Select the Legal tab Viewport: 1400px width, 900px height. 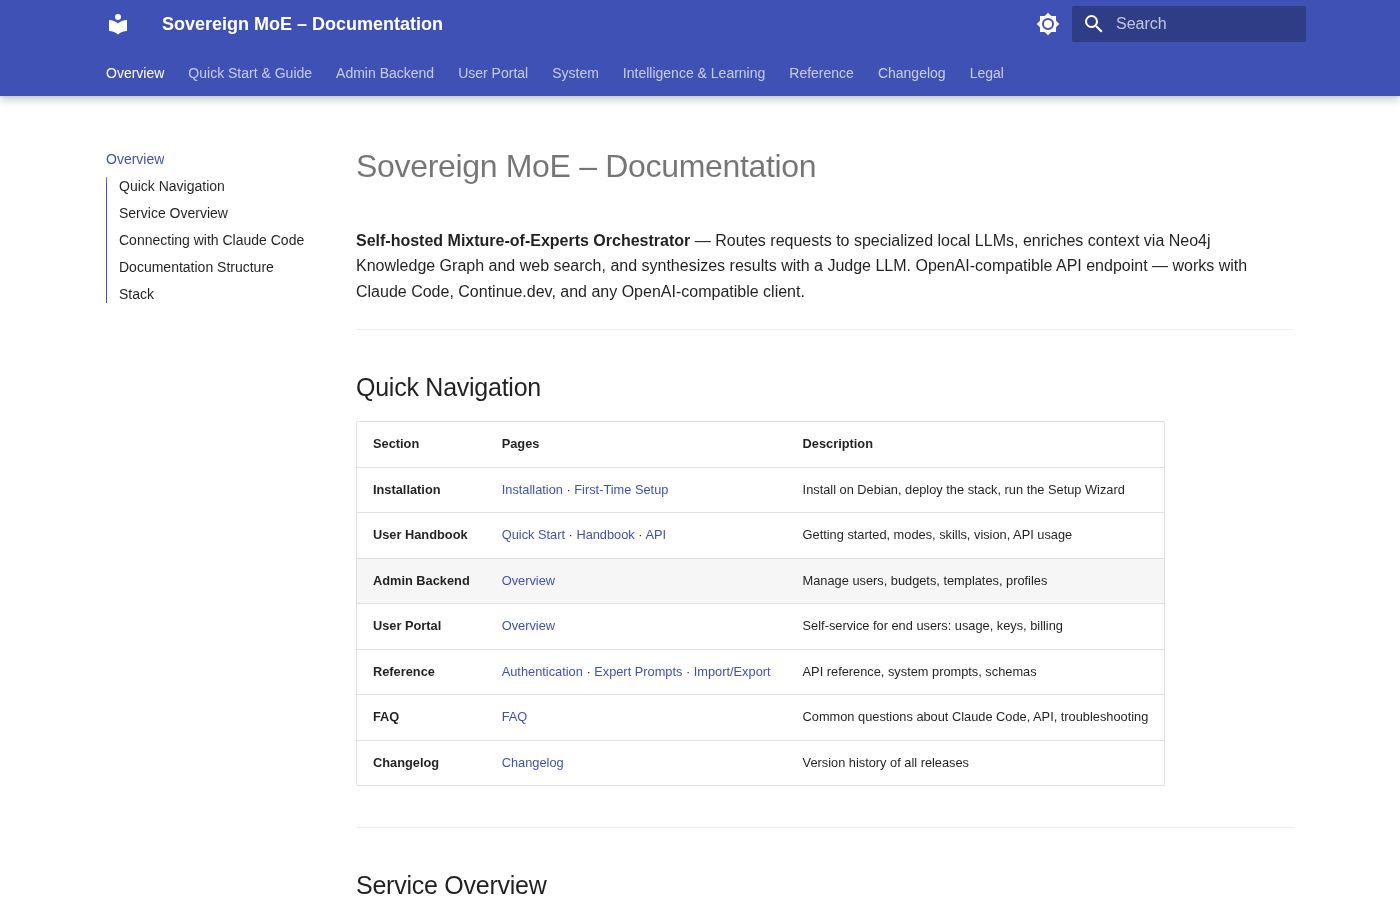point(986,73)
